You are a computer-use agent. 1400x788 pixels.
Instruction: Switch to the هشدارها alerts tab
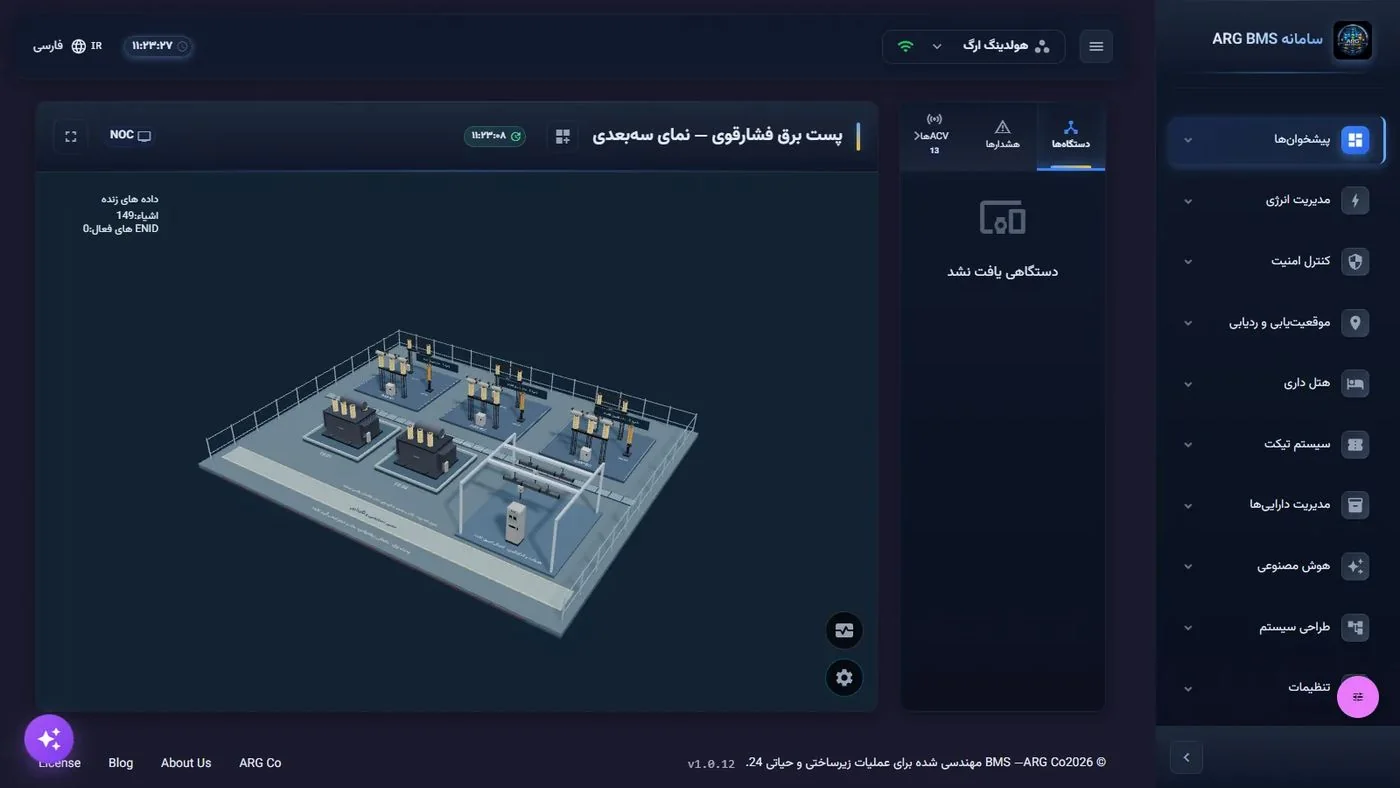pos(1002,136)
